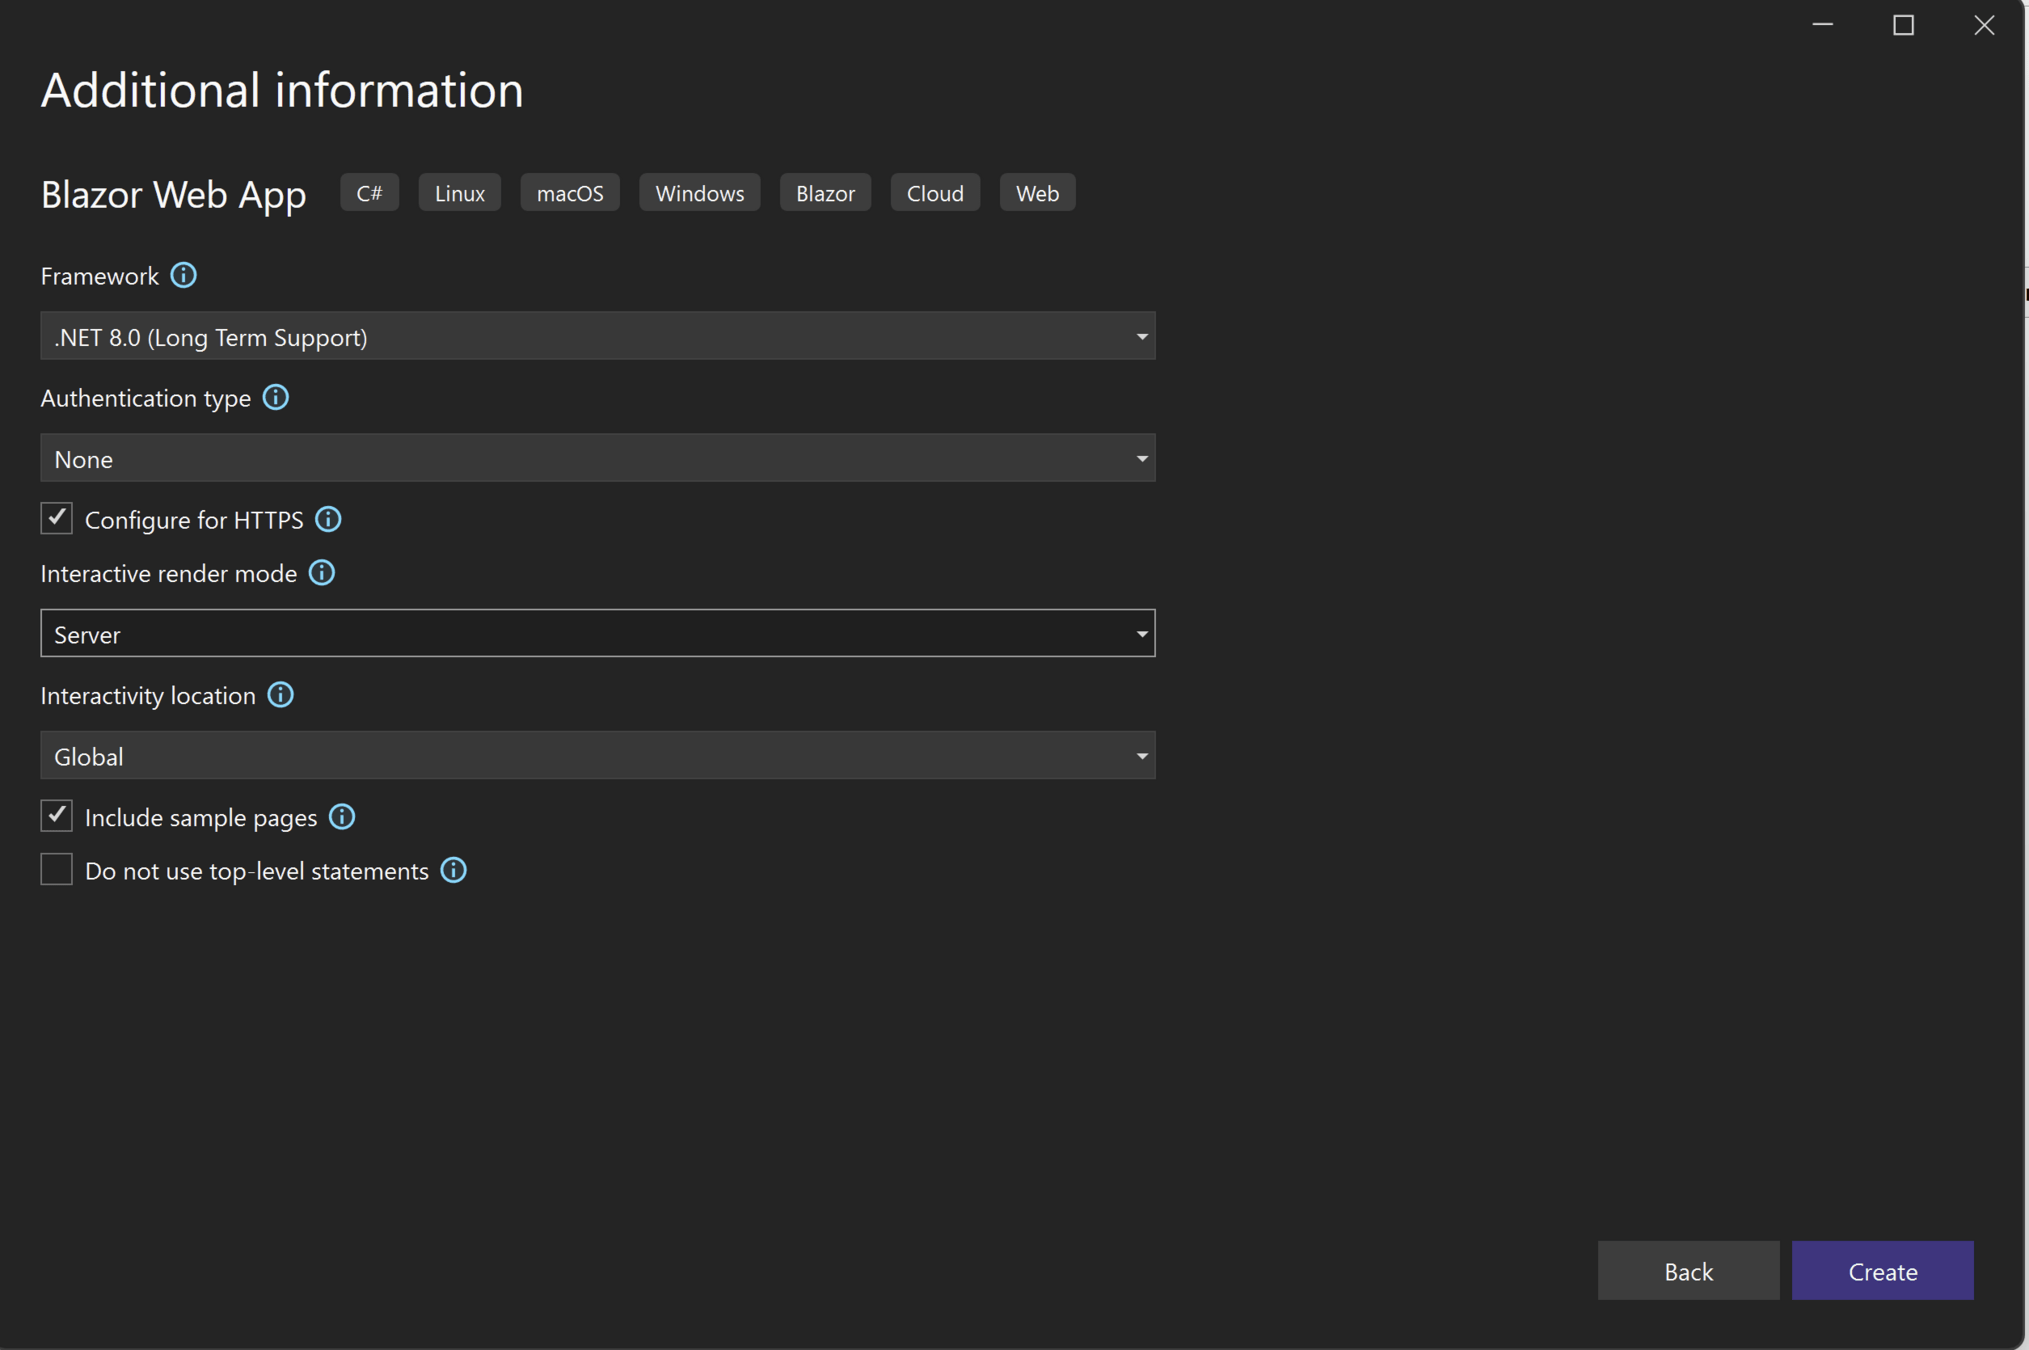Open the Framework .NET 8.0 dropdown
The image size is (2029, 1350).
(x=597, y=336)
